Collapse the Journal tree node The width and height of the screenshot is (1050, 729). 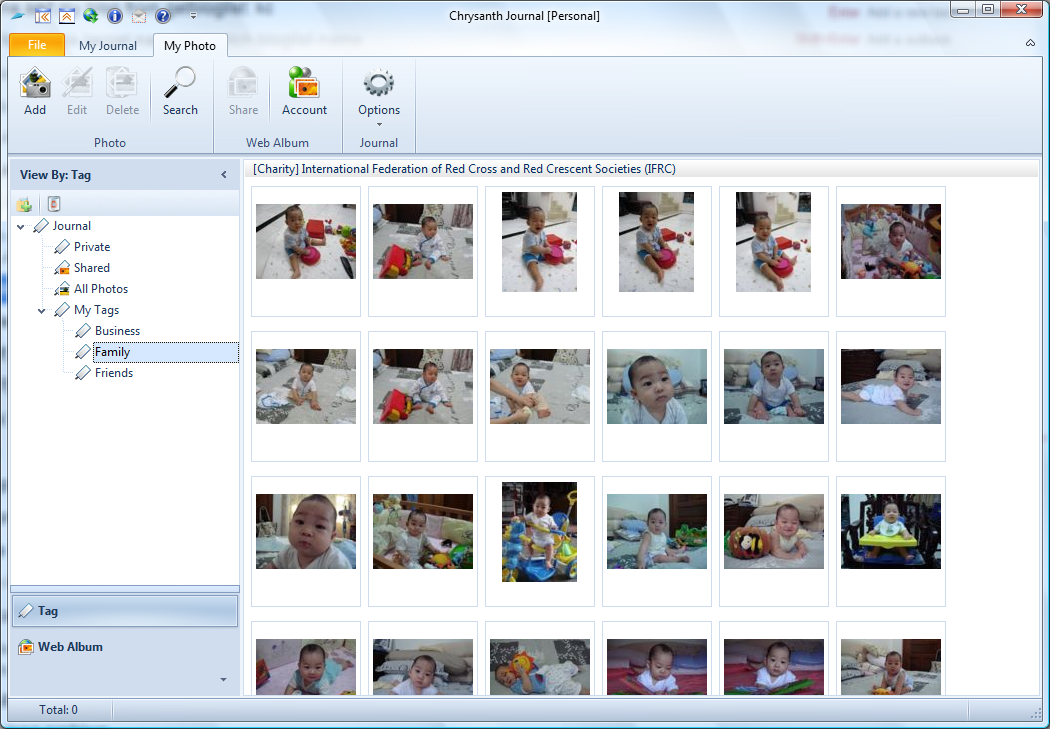[x=21, y=227]
